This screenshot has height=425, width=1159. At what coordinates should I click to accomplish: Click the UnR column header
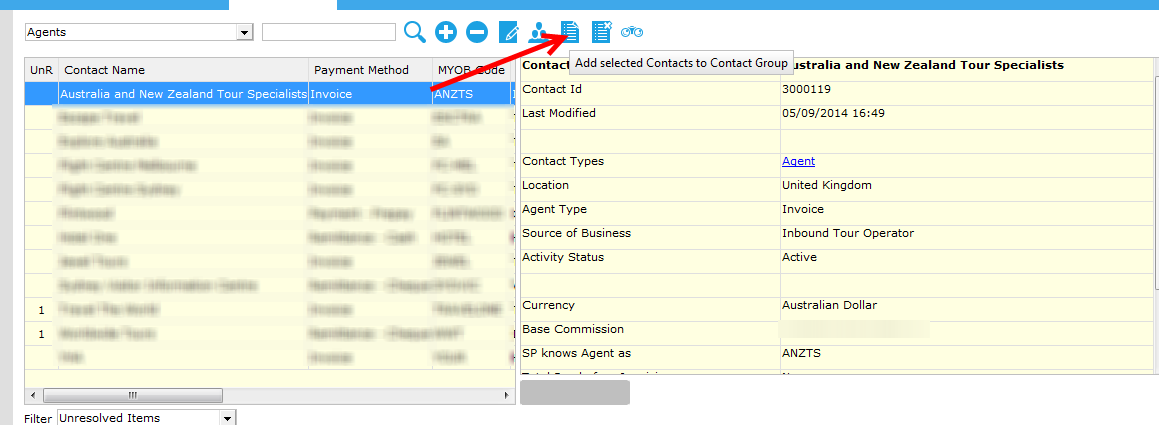pos(41,70)
